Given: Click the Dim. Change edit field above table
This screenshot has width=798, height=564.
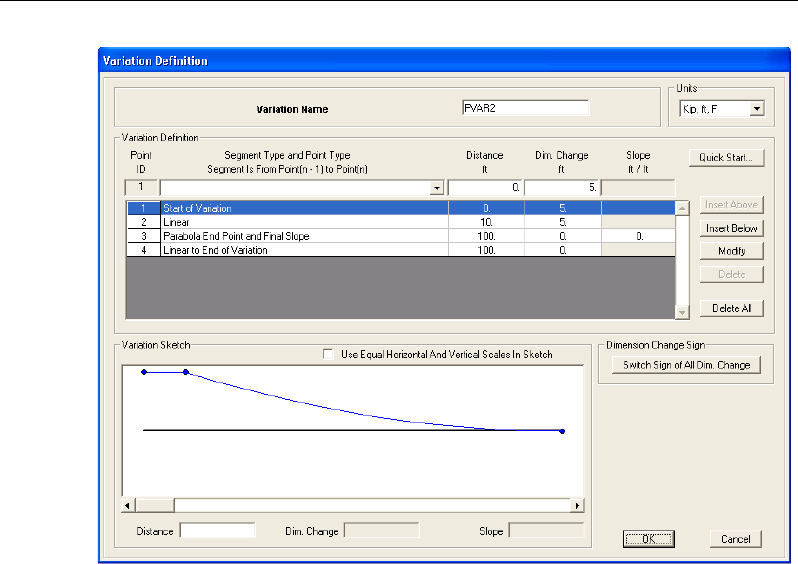Looking at the screenshot, I should [x=561, y=187].
